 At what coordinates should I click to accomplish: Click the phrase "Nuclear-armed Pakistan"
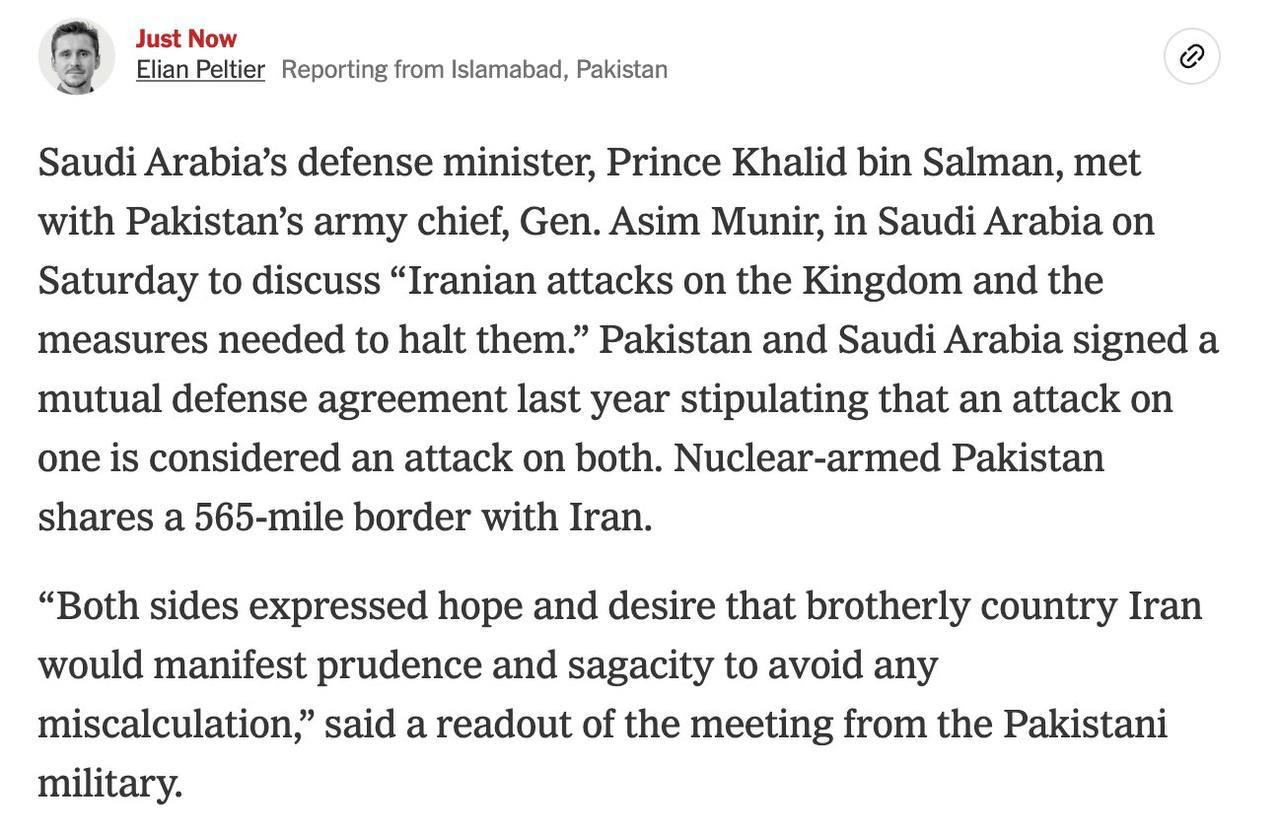click(888, 458)
